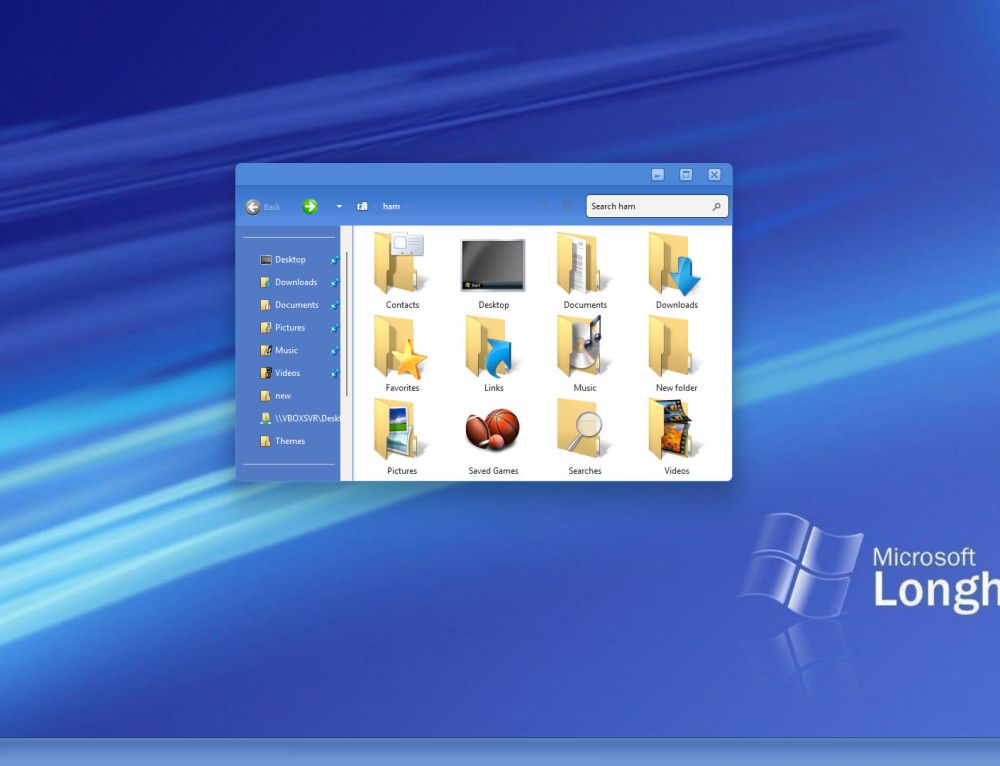Click the magnifier icon in search box

point(716,207)
